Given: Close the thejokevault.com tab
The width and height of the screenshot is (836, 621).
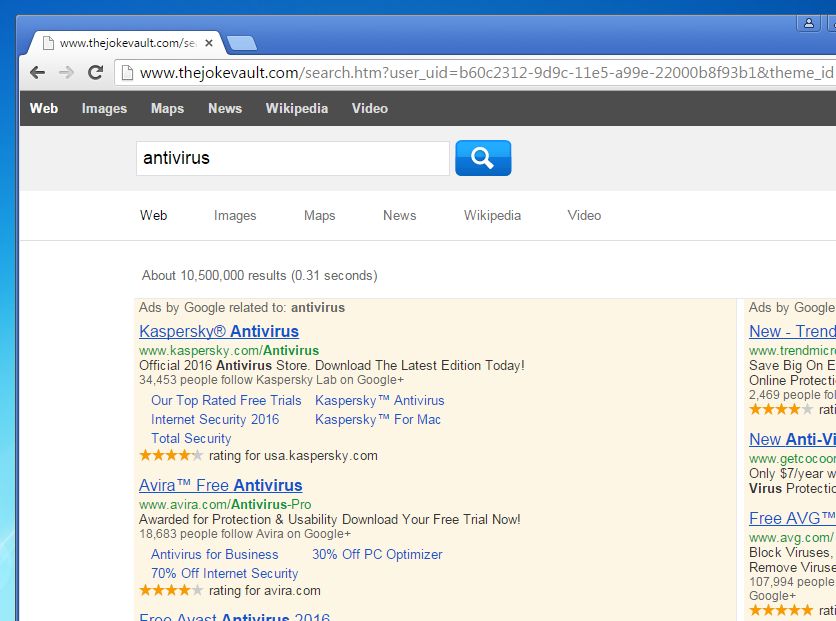Looking at the screenshot, I should [x=209, y=43].
